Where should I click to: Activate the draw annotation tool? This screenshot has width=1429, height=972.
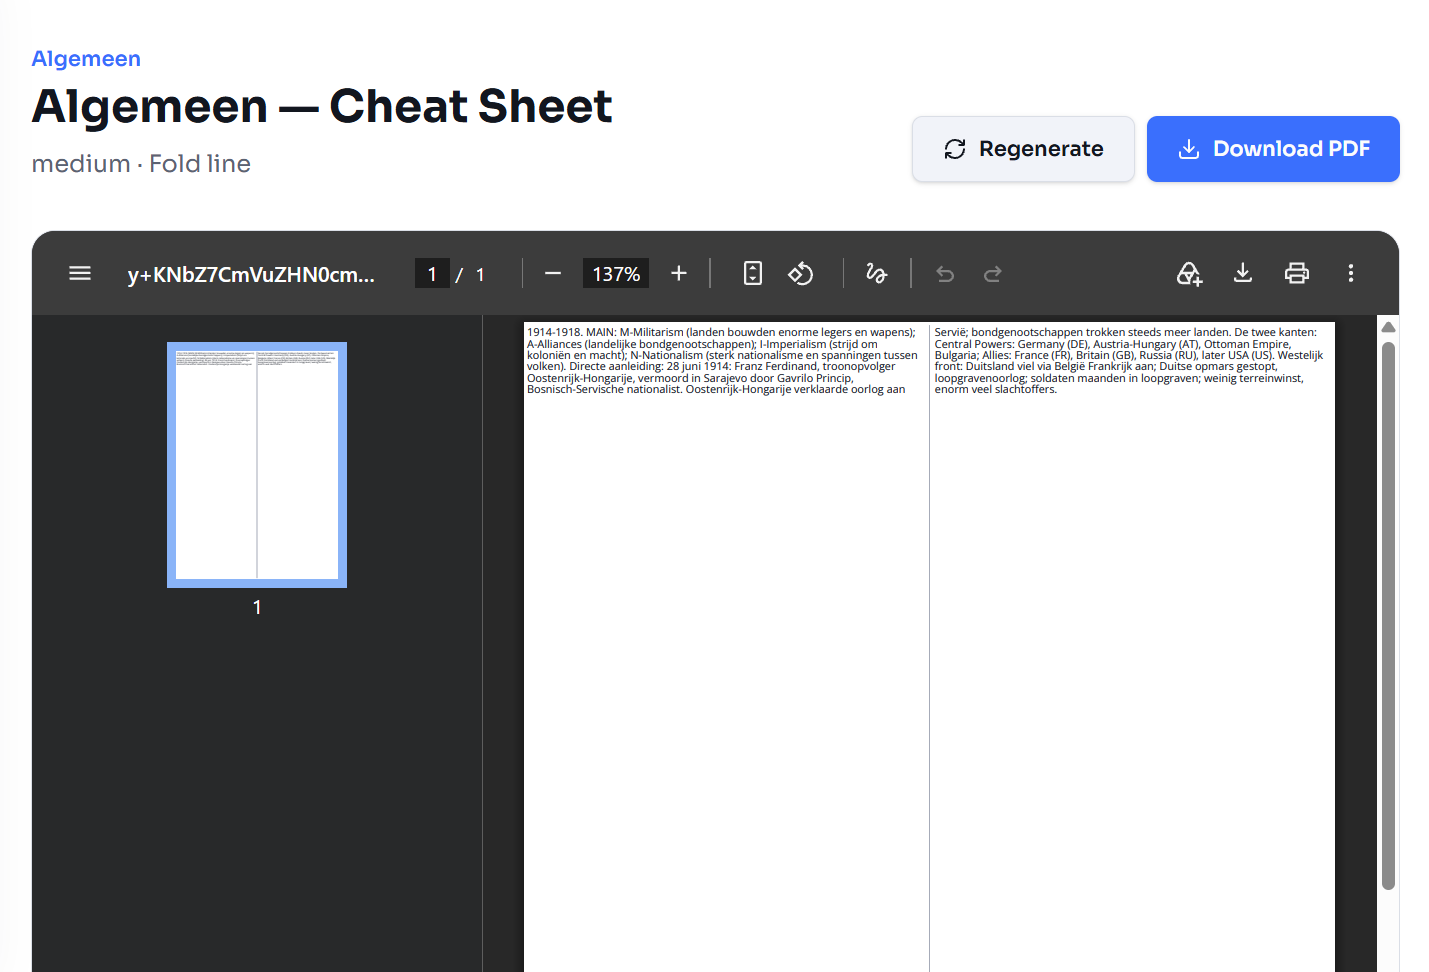877,273
